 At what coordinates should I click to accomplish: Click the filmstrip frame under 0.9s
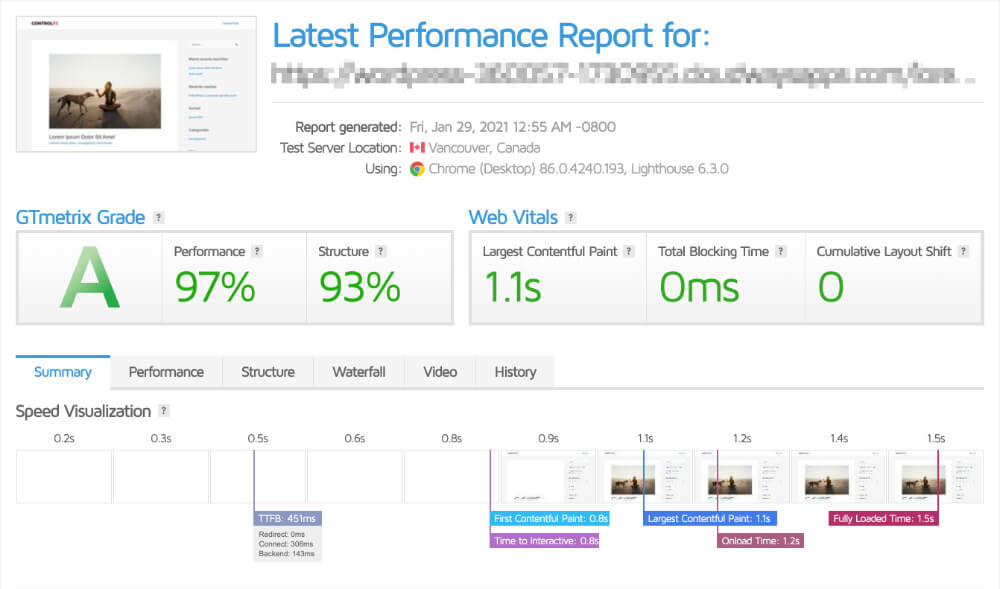tap(548, 477)
